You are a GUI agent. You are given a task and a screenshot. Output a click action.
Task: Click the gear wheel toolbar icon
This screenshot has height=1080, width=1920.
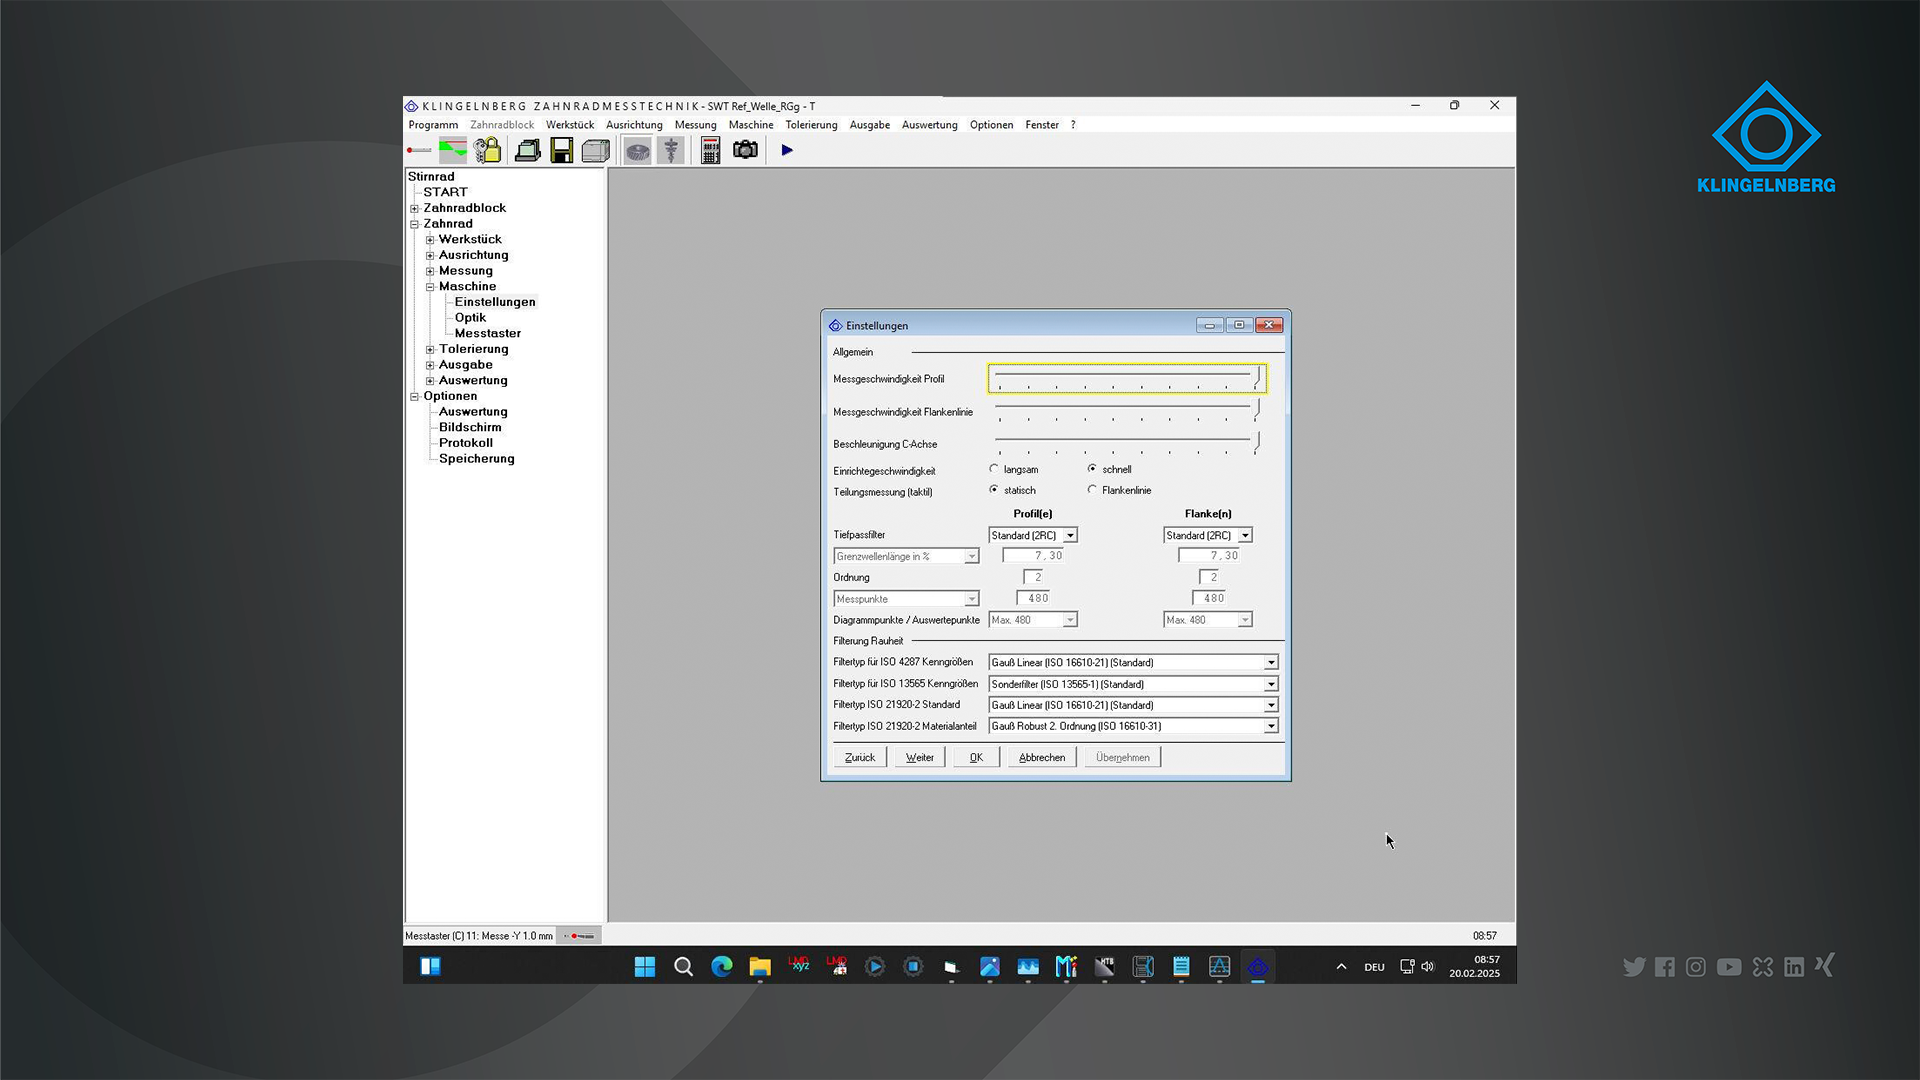637,150
